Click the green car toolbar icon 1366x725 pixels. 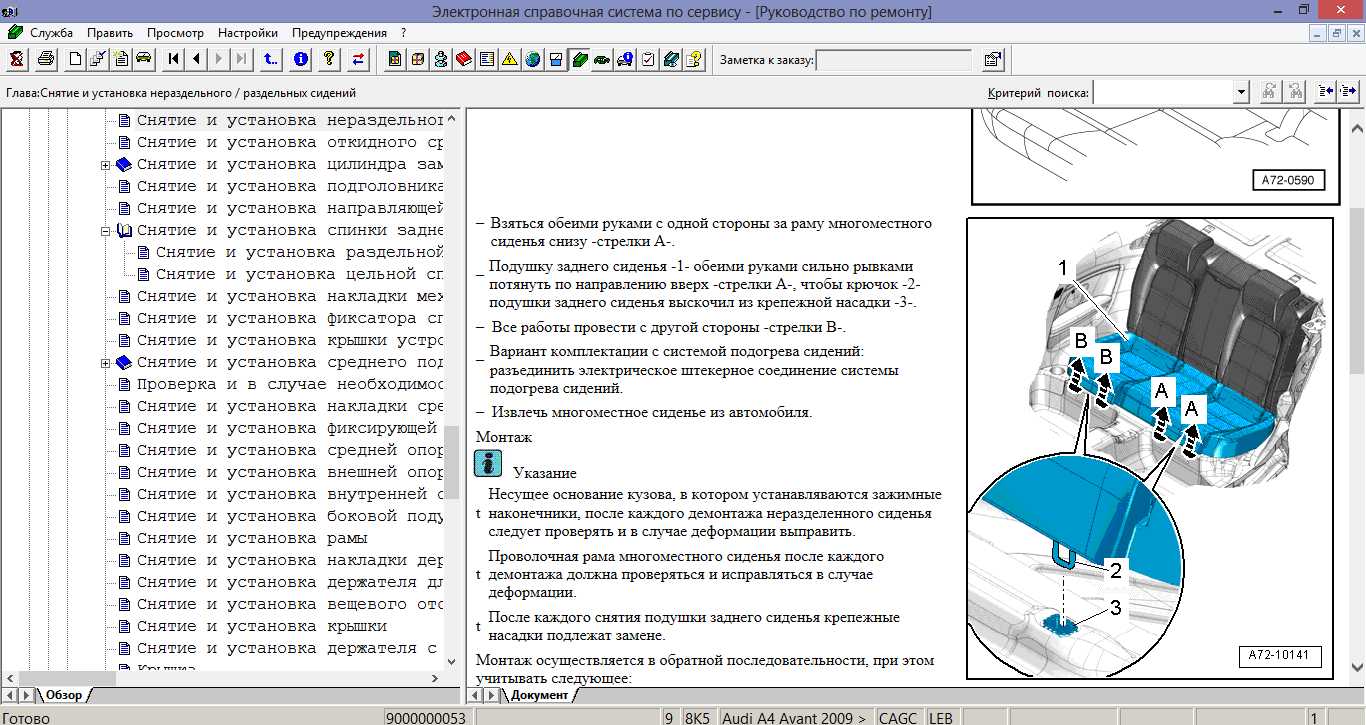point(143,59)
